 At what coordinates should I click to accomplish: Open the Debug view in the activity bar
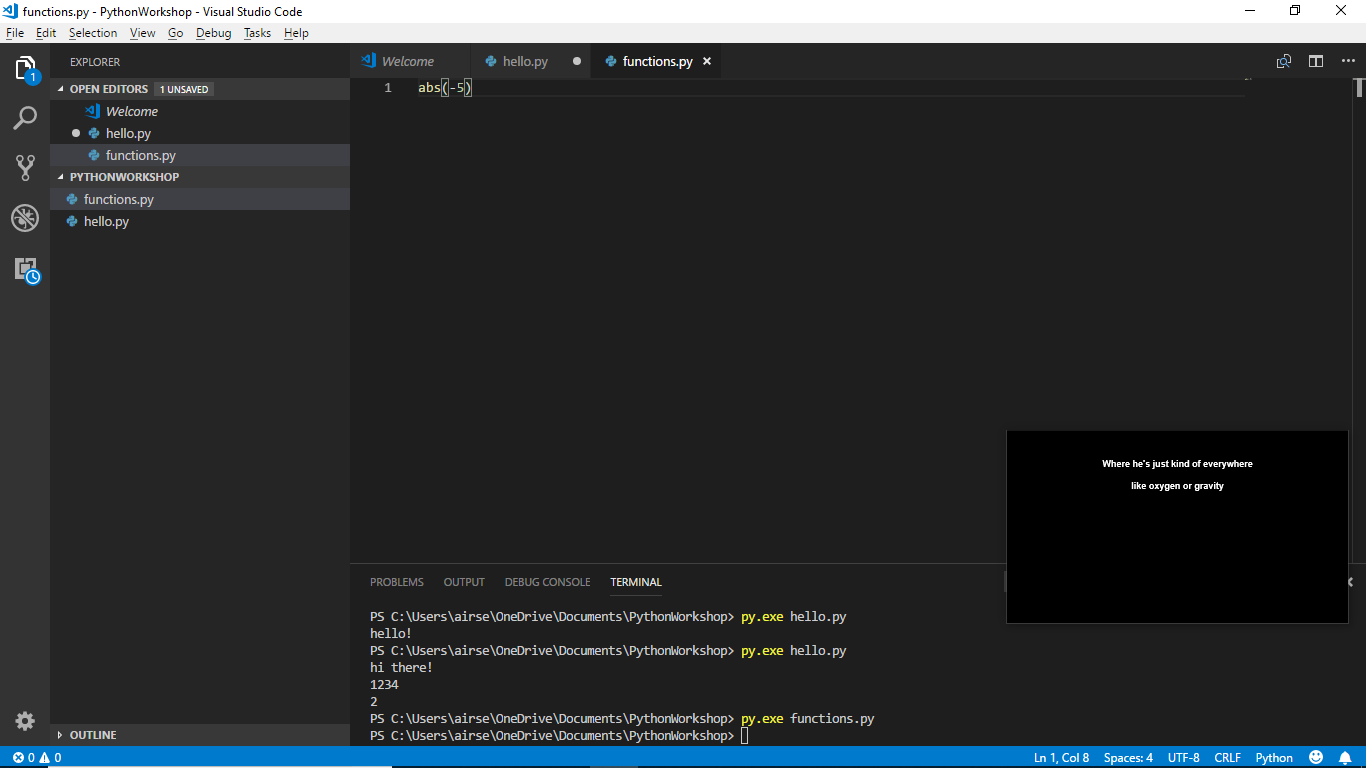pos(25,217)
